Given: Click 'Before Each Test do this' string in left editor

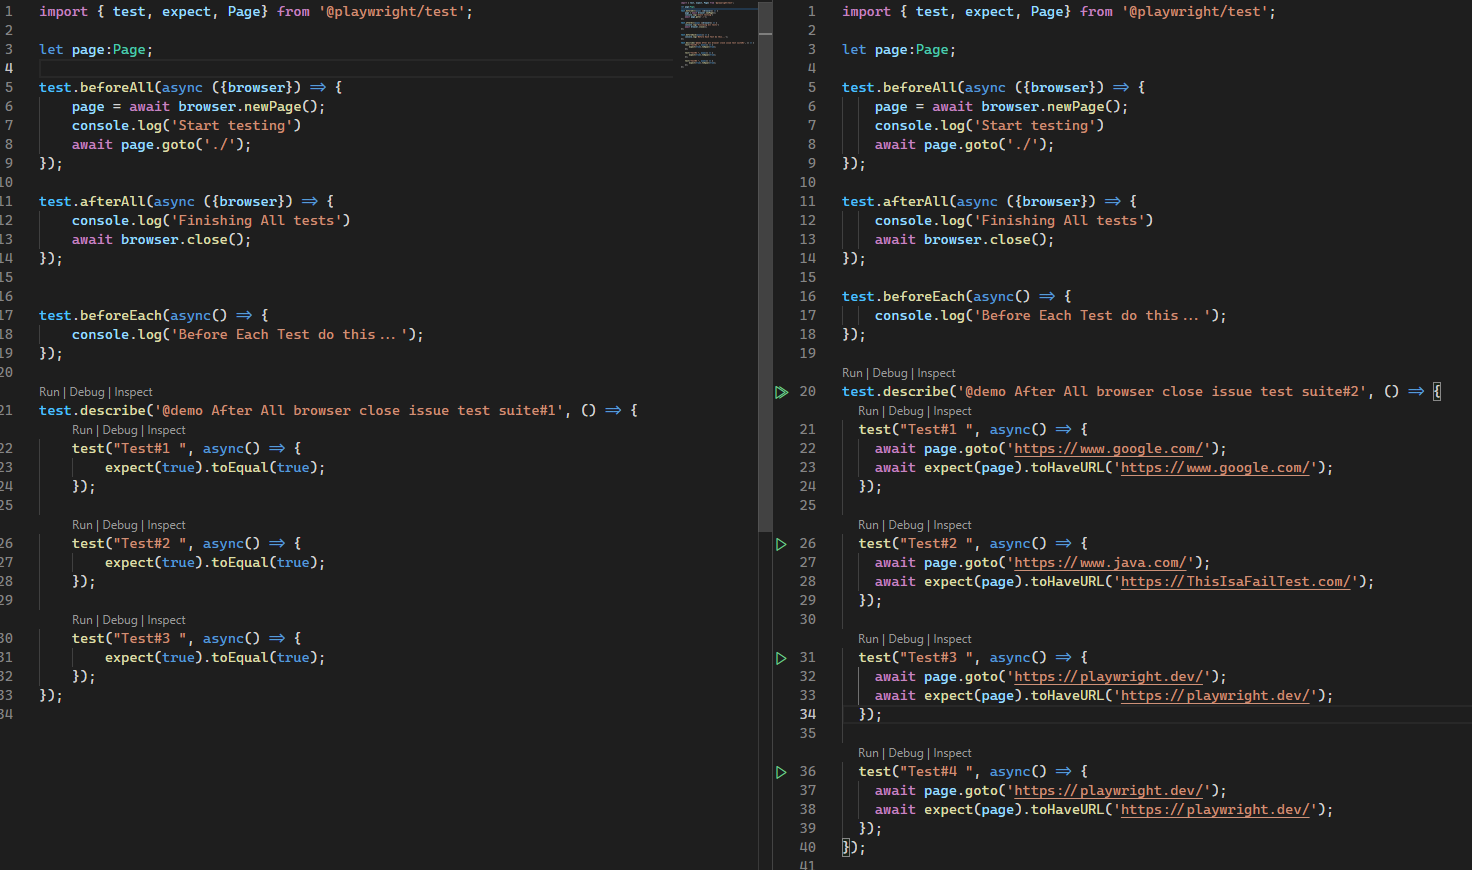Looking at the screenshot, I should point(292,335).
